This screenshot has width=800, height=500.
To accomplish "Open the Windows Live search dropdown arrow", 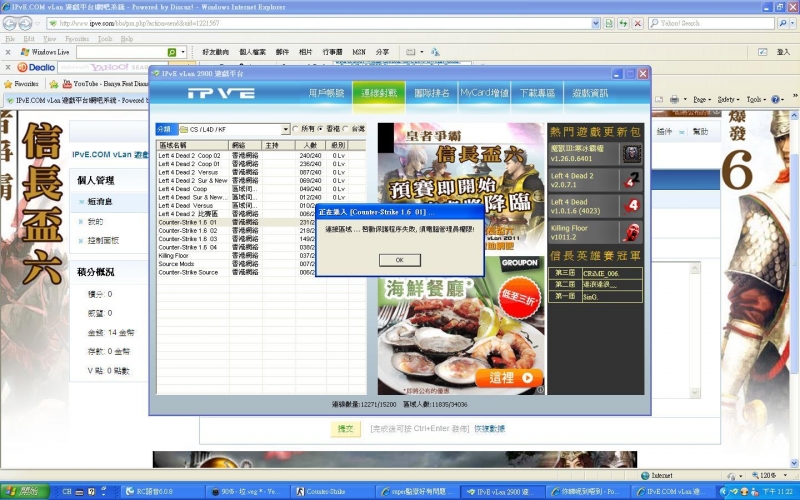I will [x=183, y=52].
